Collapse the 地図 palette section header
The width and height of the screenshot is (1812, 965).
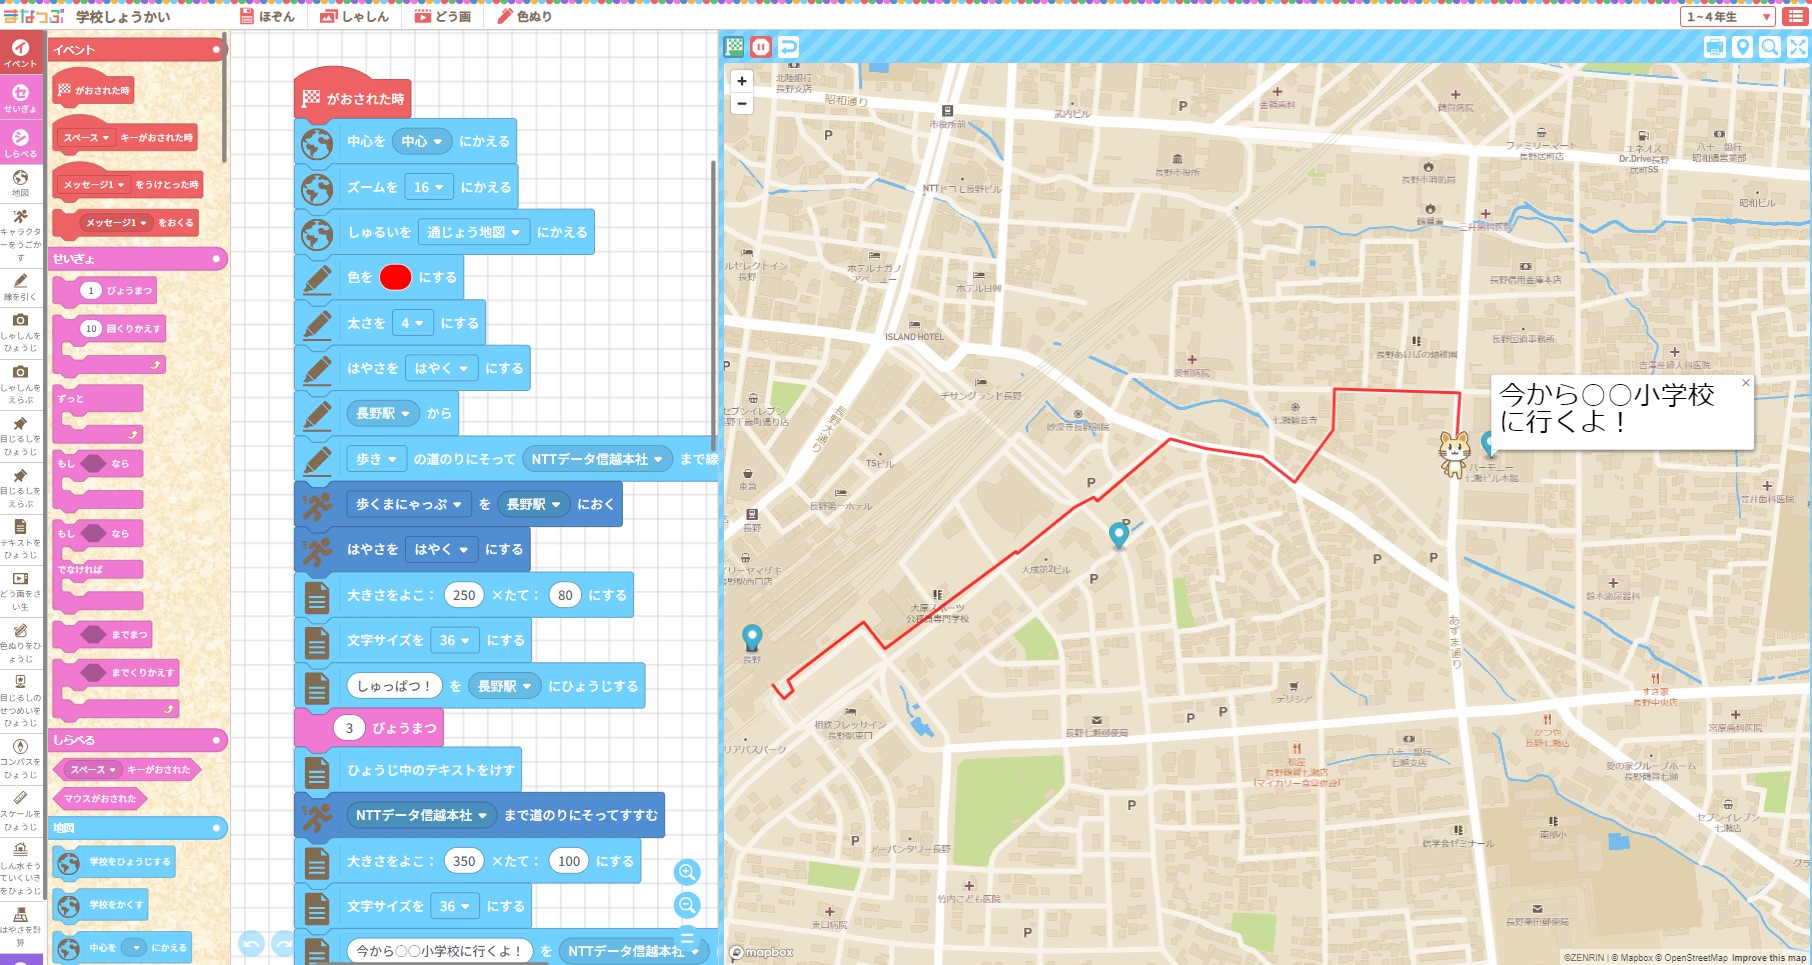tap(138, 828)
